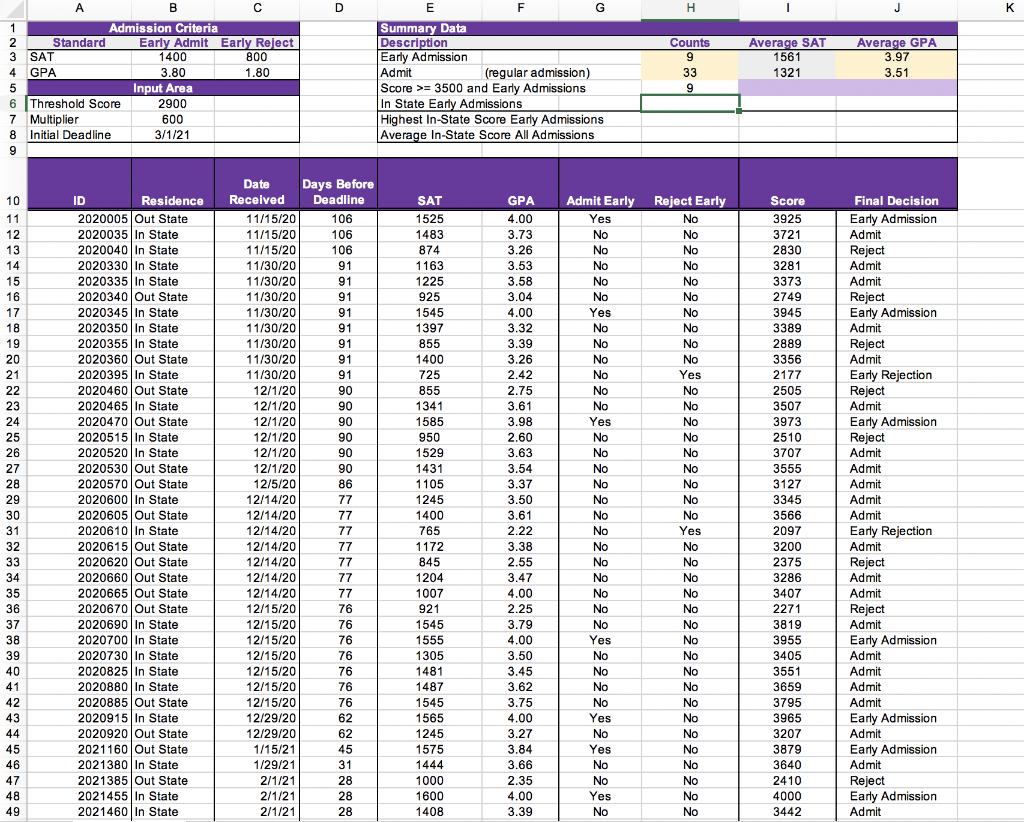The image size is (1024, 822).
Task: Select the Score 4000 cell
Action: [x=787, y=796]
